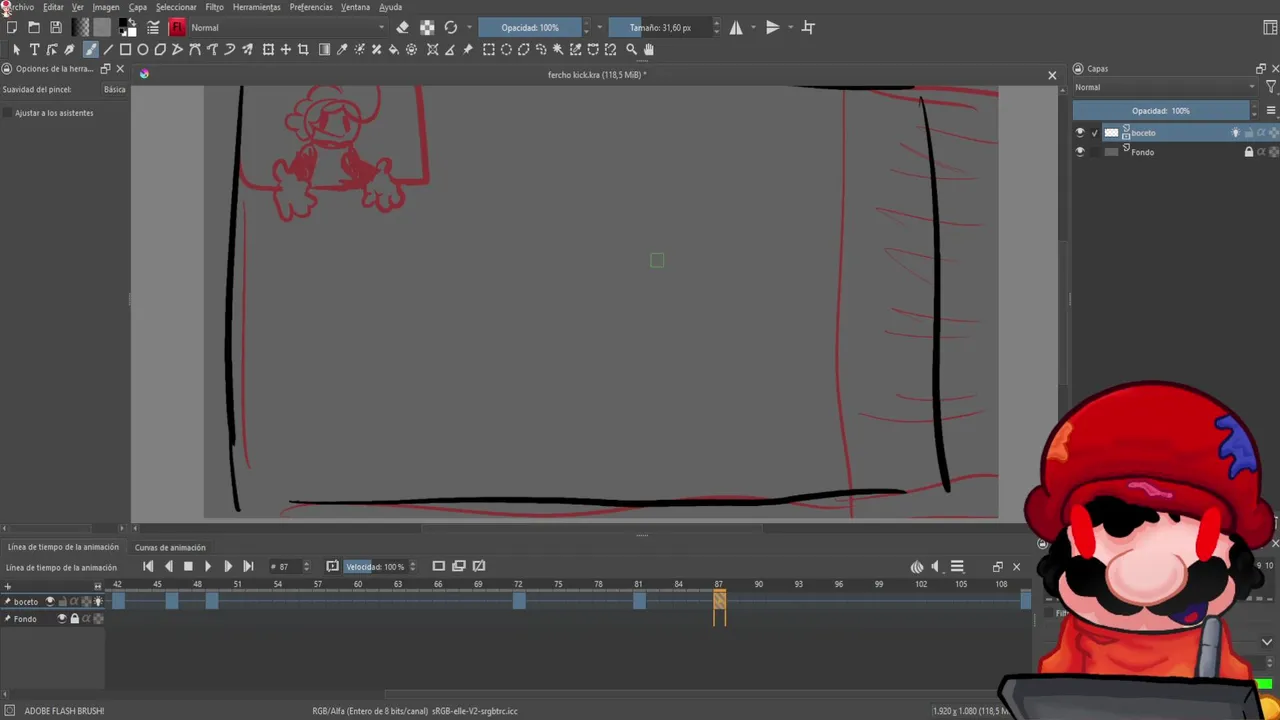Go to next keyframe
This screenshot has width=1280, height=720.
248,566
